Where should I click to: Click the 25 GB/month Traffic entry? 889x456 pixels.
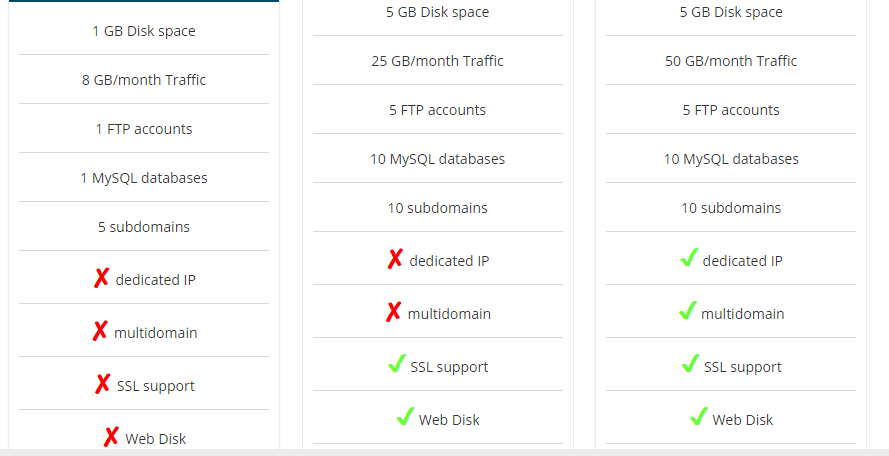pyautogui.click(x=438, y=61)
